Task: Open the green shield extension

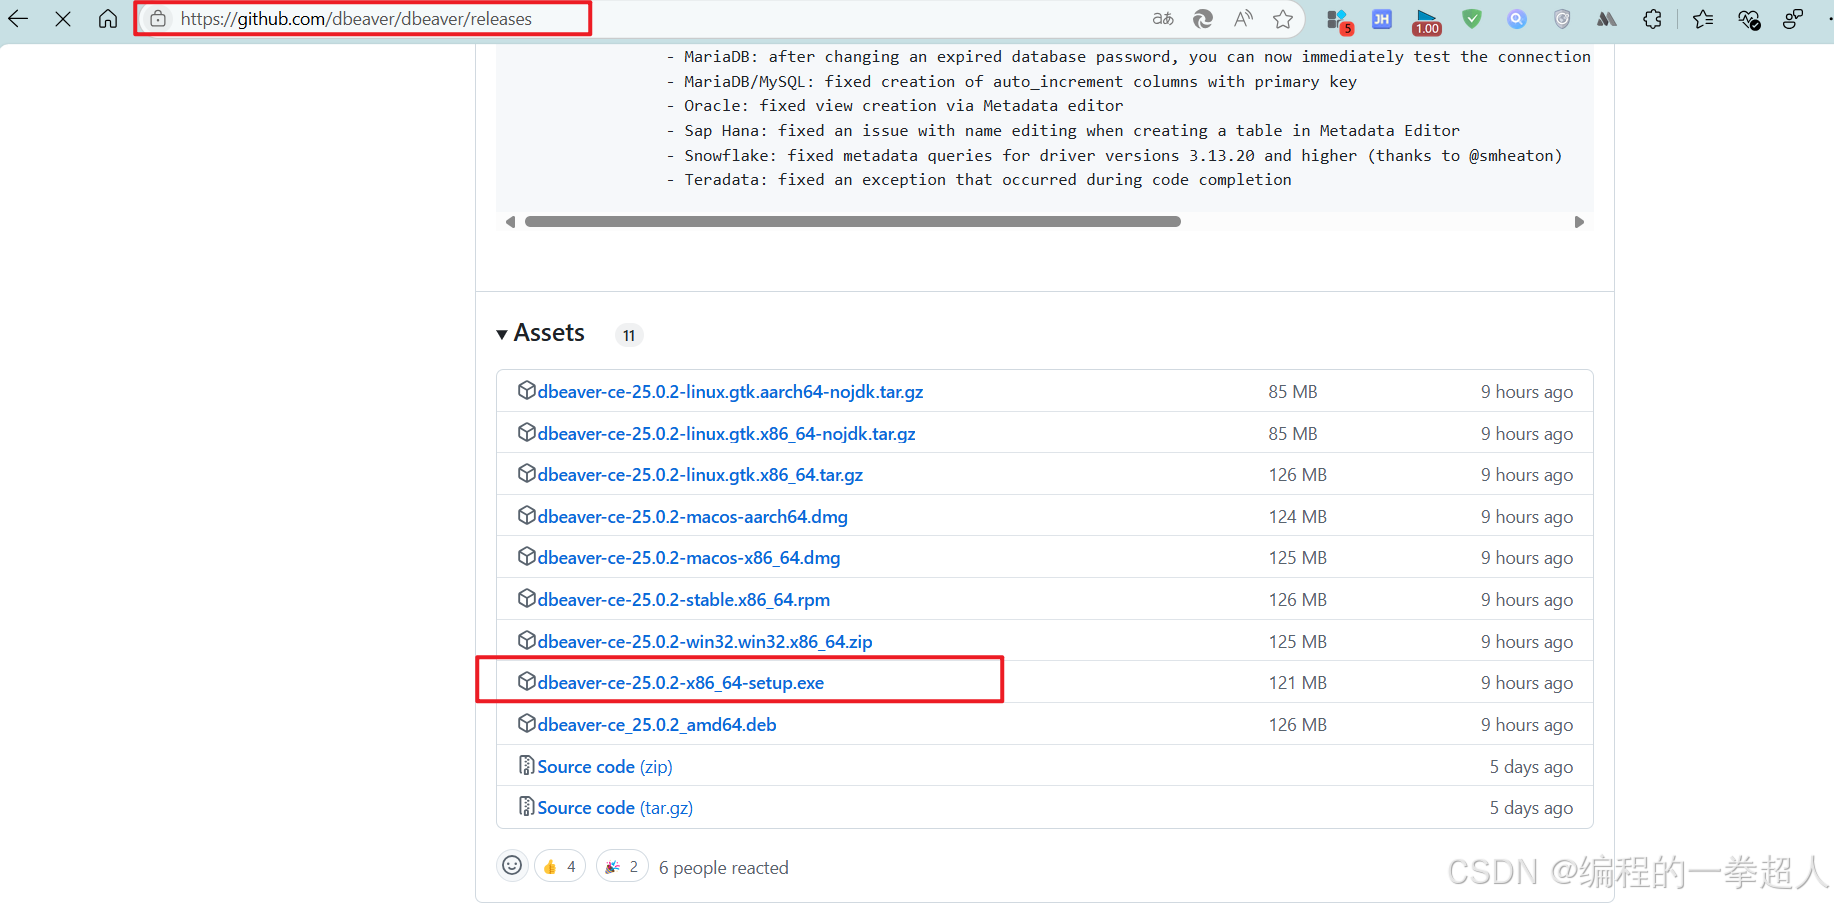Action: tap(1472, 19)
